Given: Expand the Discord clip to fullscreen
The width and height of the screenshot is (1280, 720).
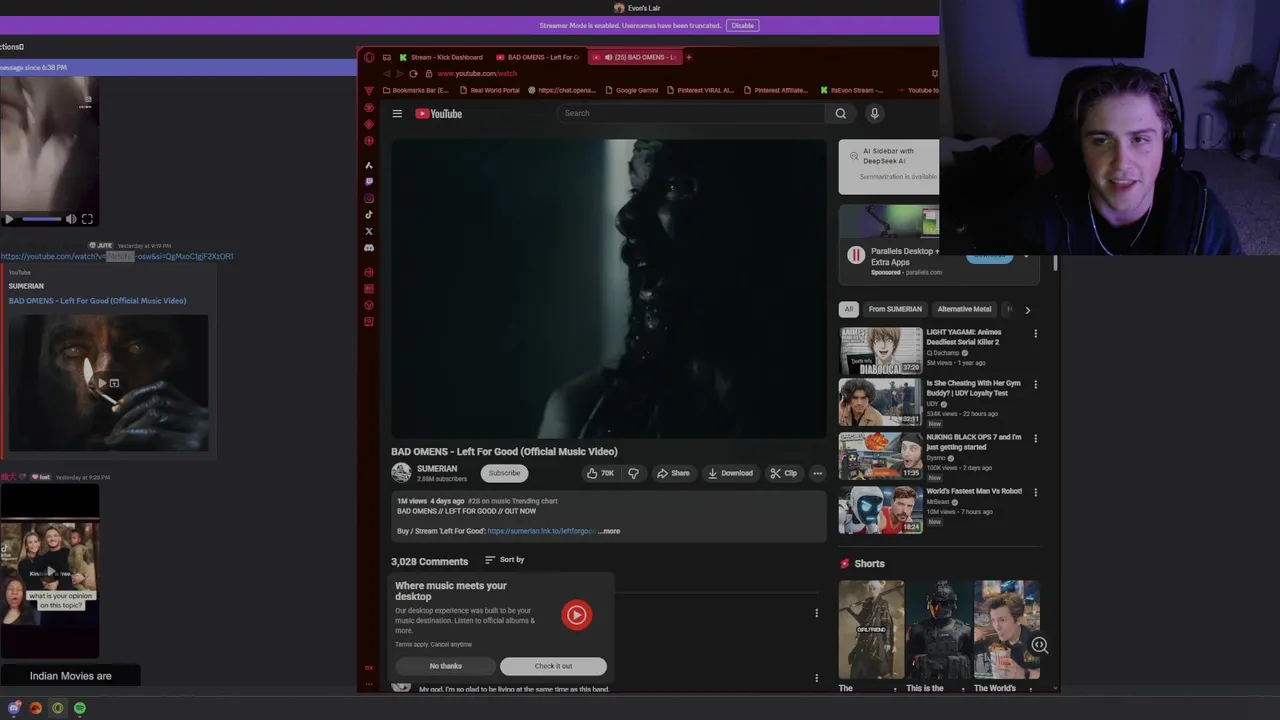Looking at the screenshot, I should coord(87,219).
